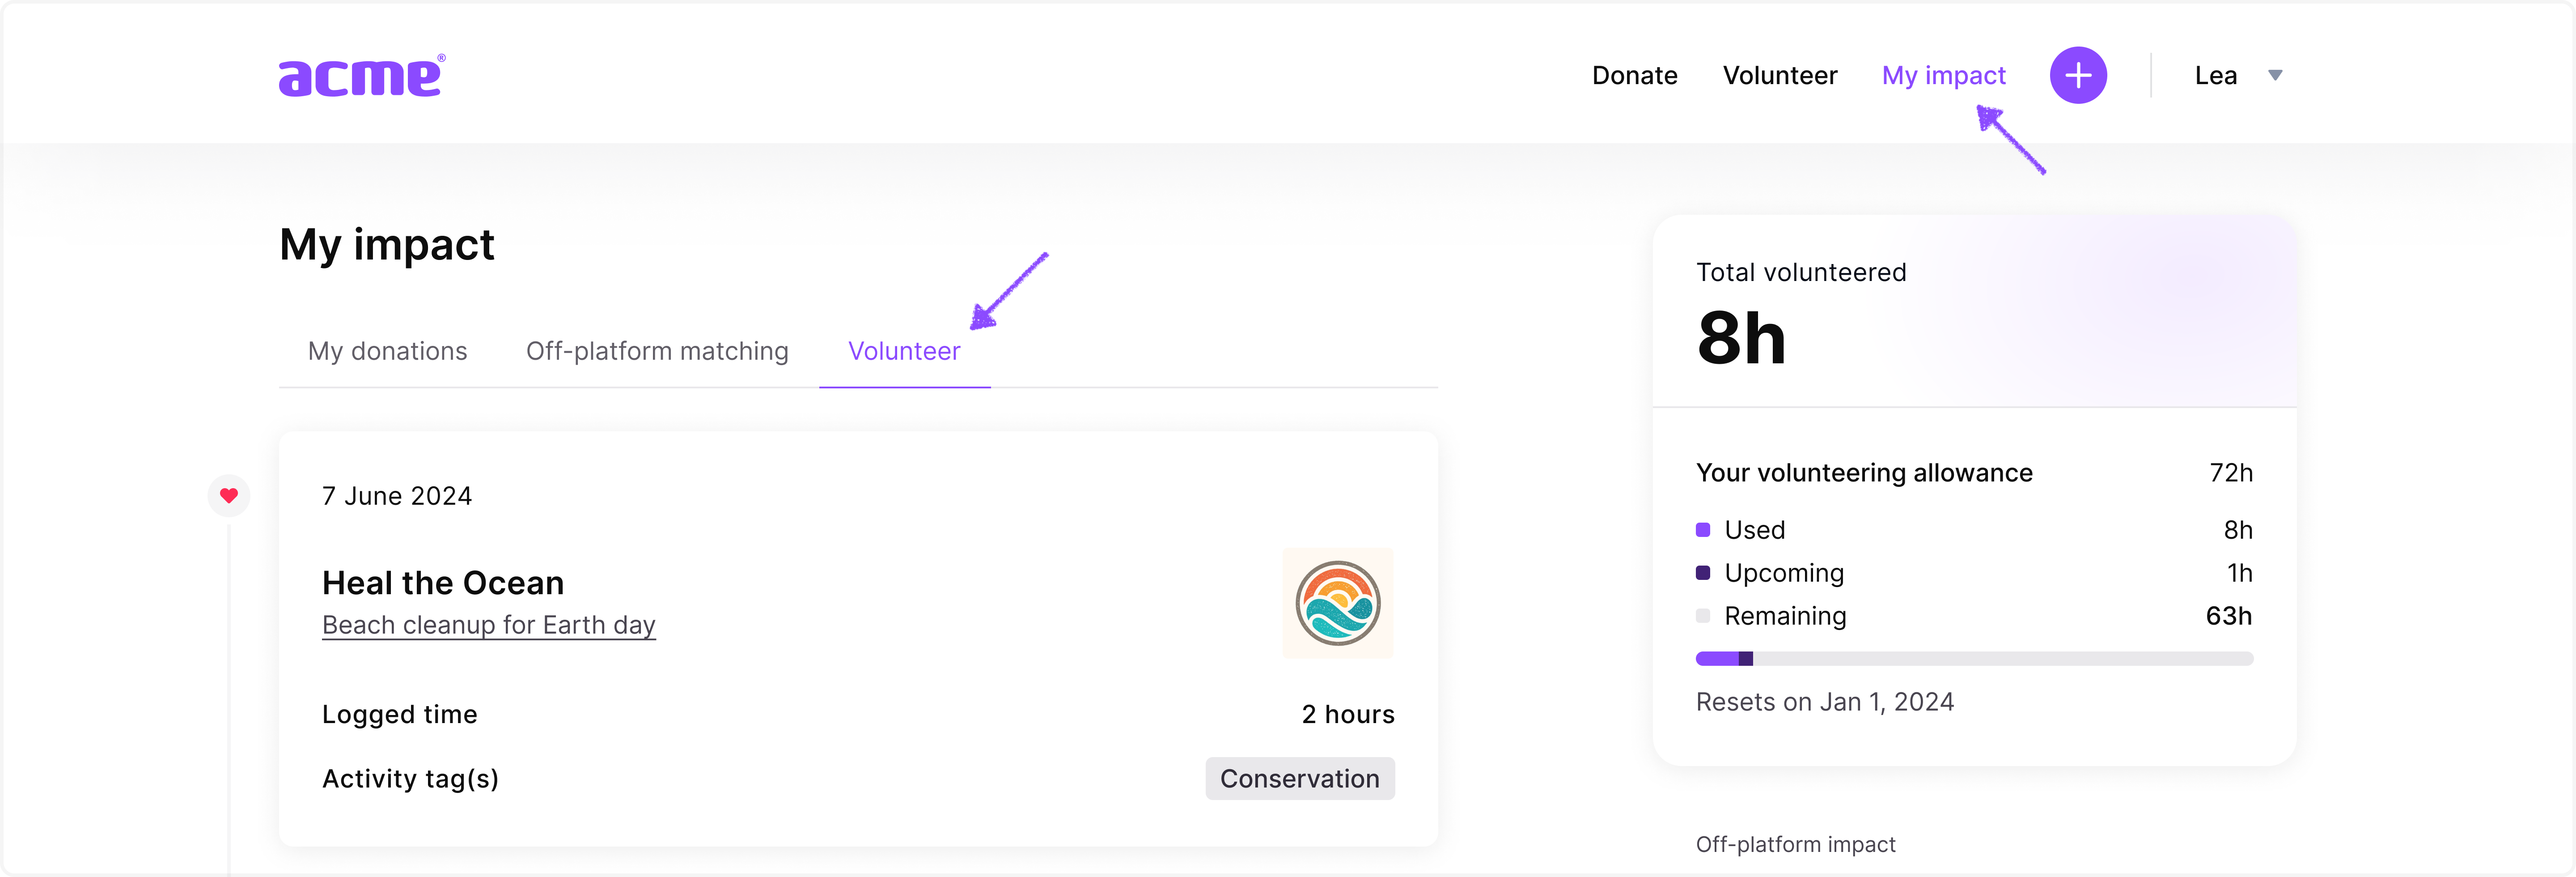Open the Donate nav item
The image size is (2576, 877).
click(1634, 76)
